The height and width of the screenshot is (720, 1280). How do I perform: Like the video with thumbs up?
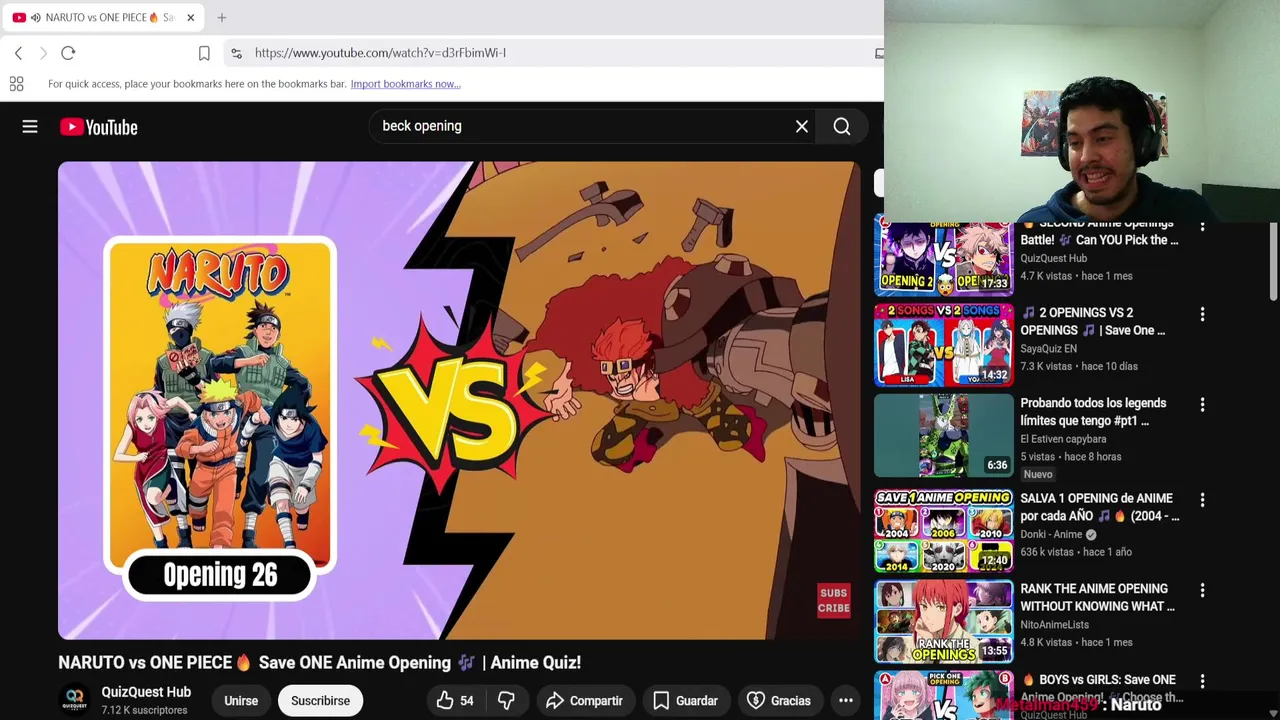coord(454,701)
